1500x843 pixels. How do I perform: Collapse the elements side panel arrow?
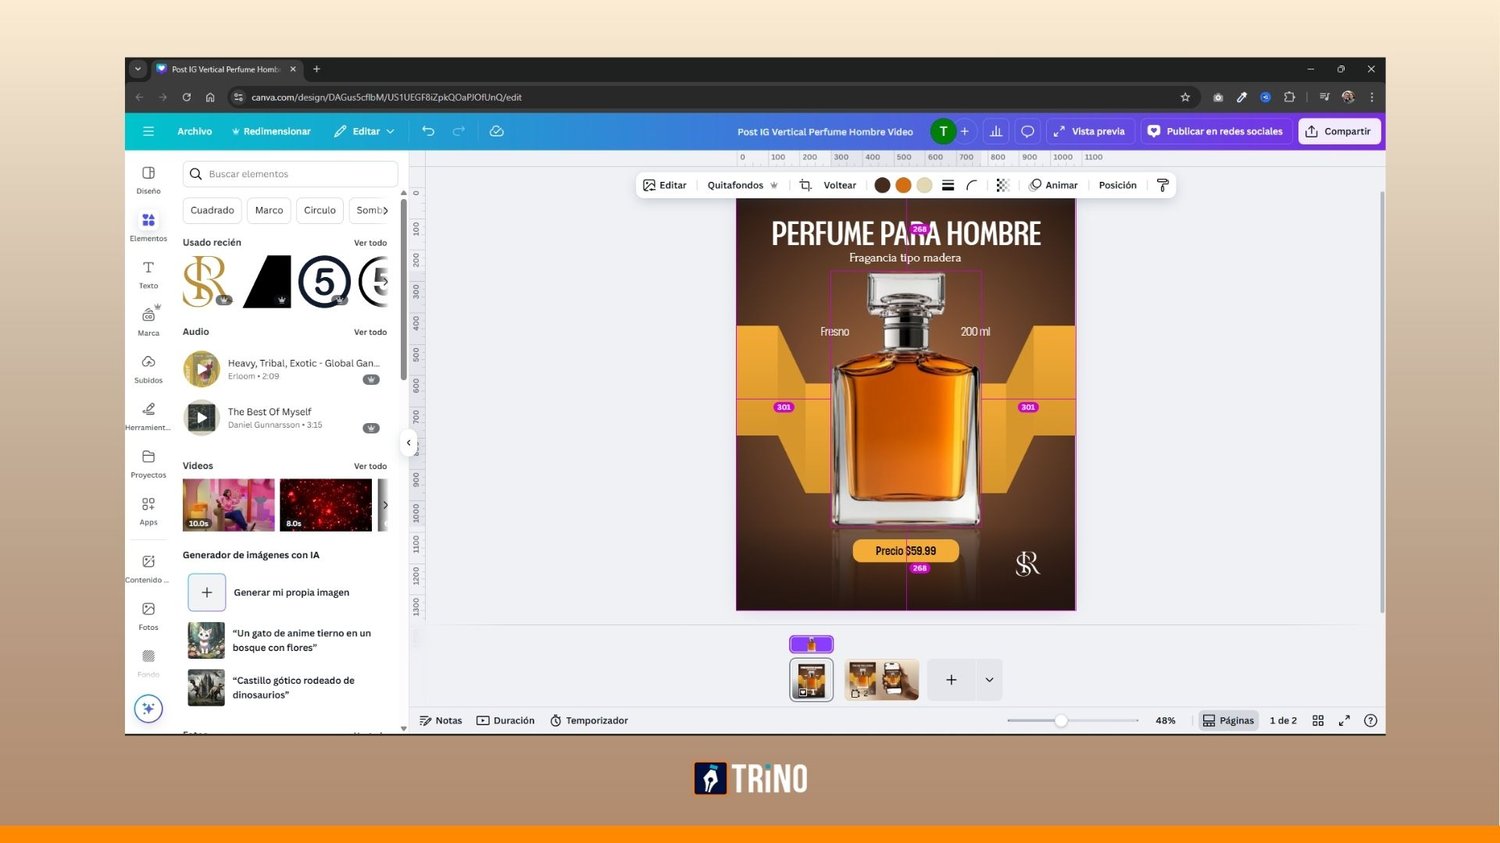click(x=408, y=442)
